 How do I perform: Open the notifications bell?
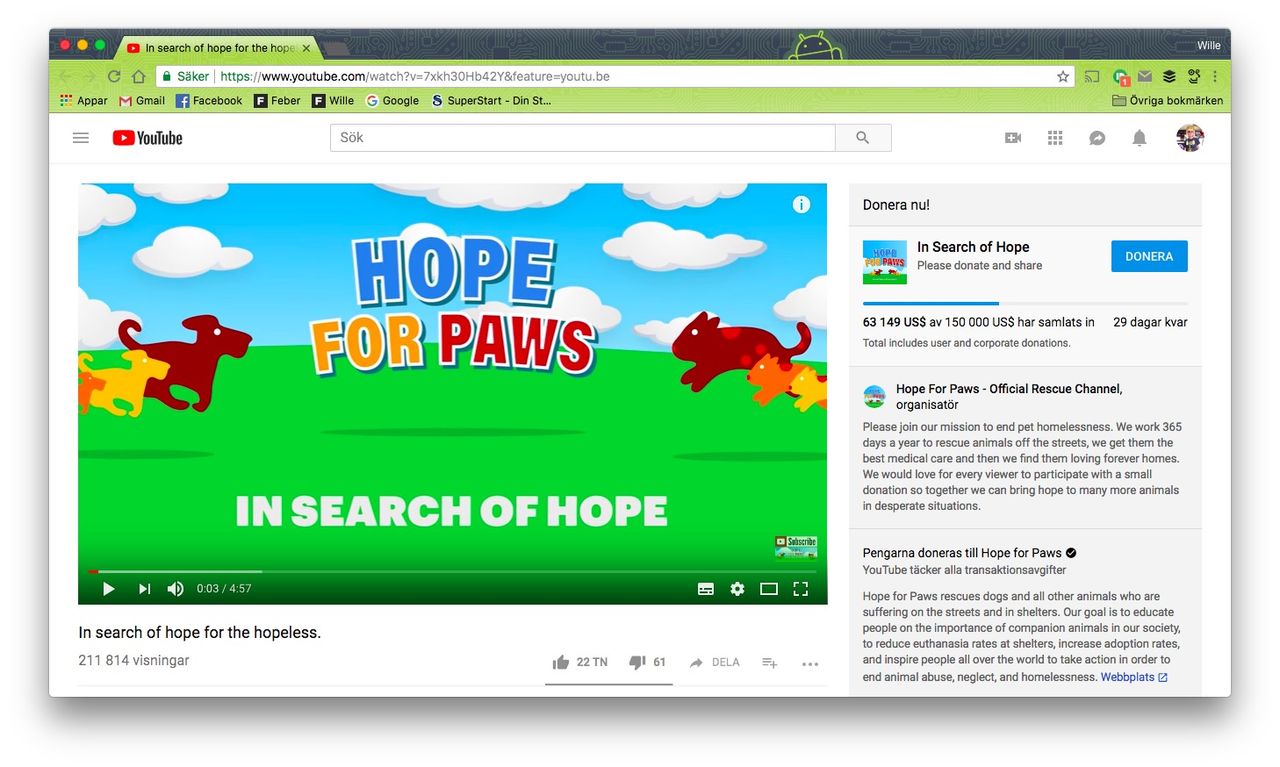pyautogui.click(x=1139, y=138)
